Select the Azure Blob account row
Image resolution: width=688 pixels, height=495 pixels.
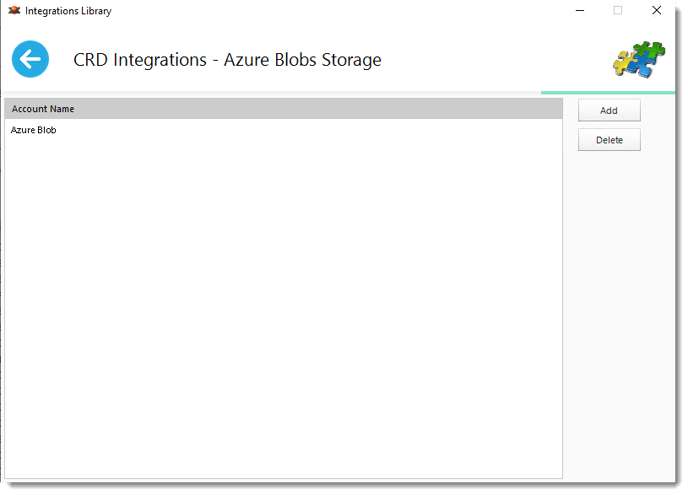[283, 130]
